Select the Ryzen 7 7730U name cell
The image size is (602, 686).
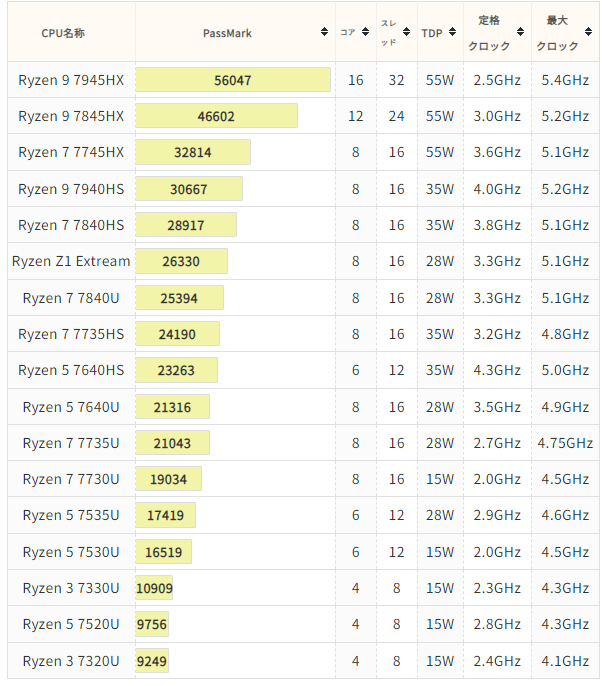click(71, 479)
